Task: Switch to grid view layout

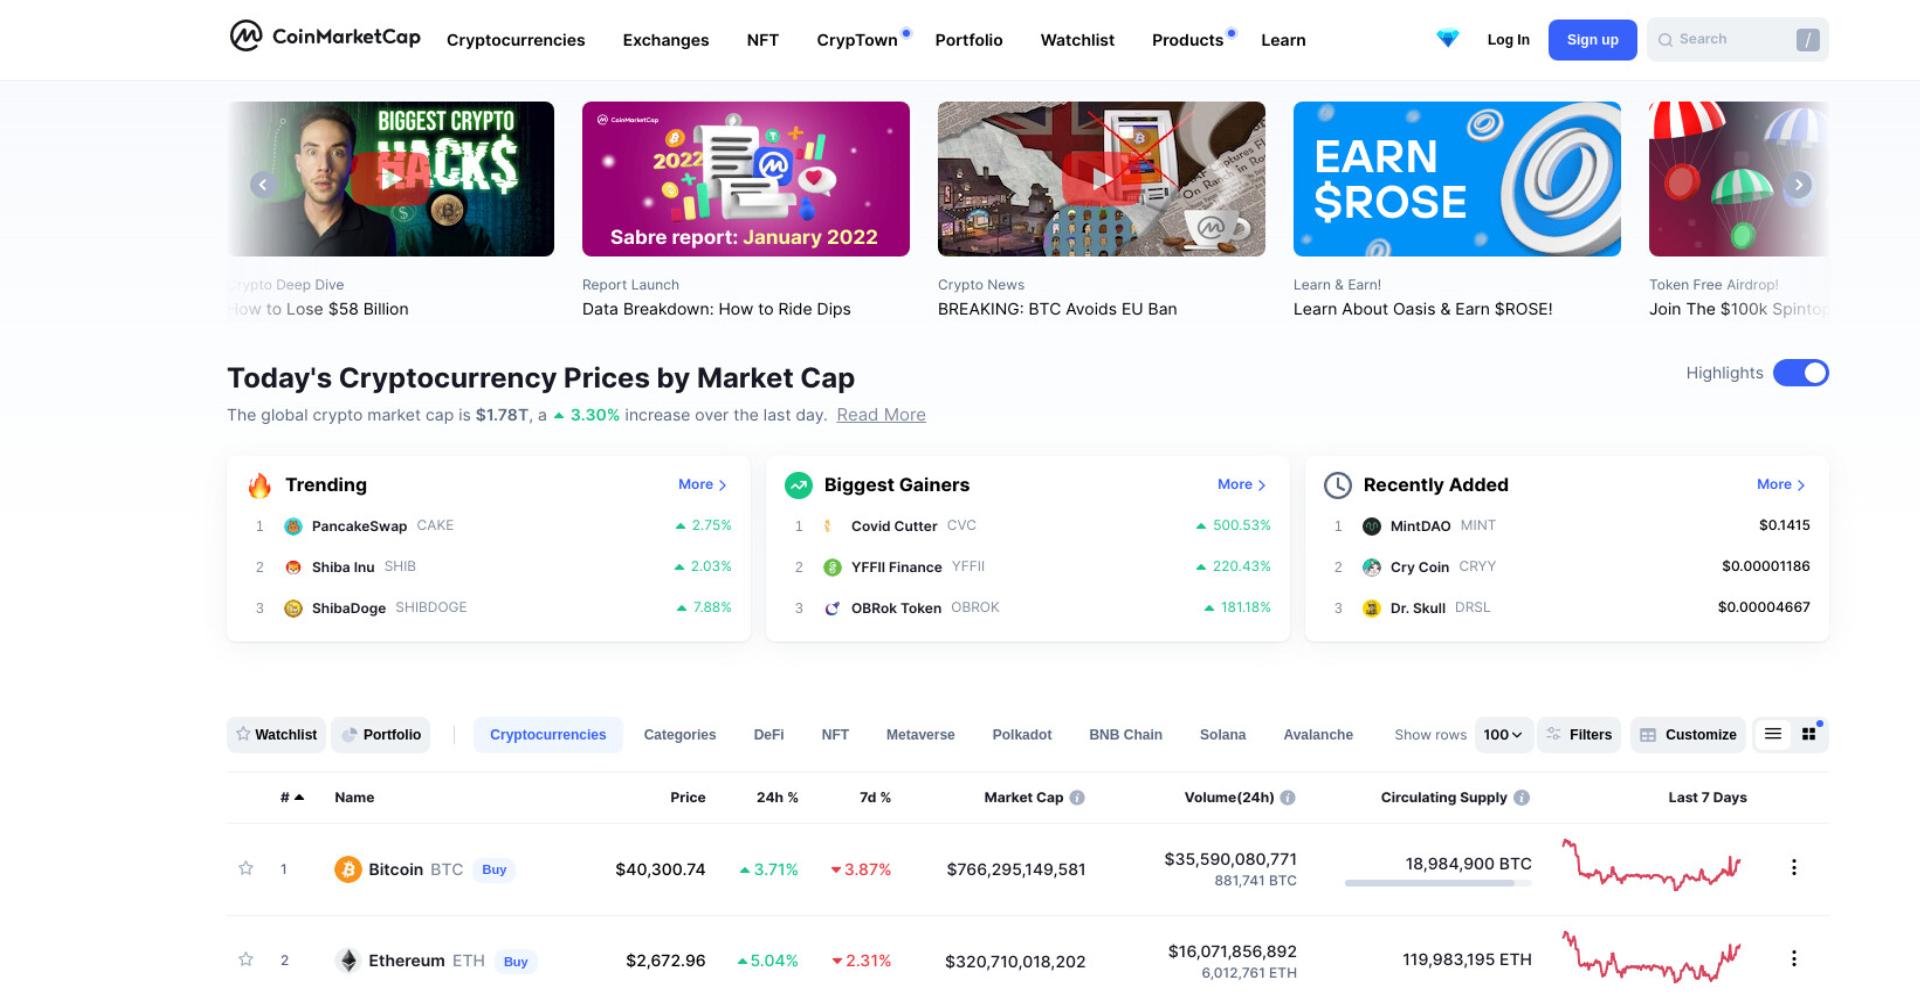Action: 1808,734
